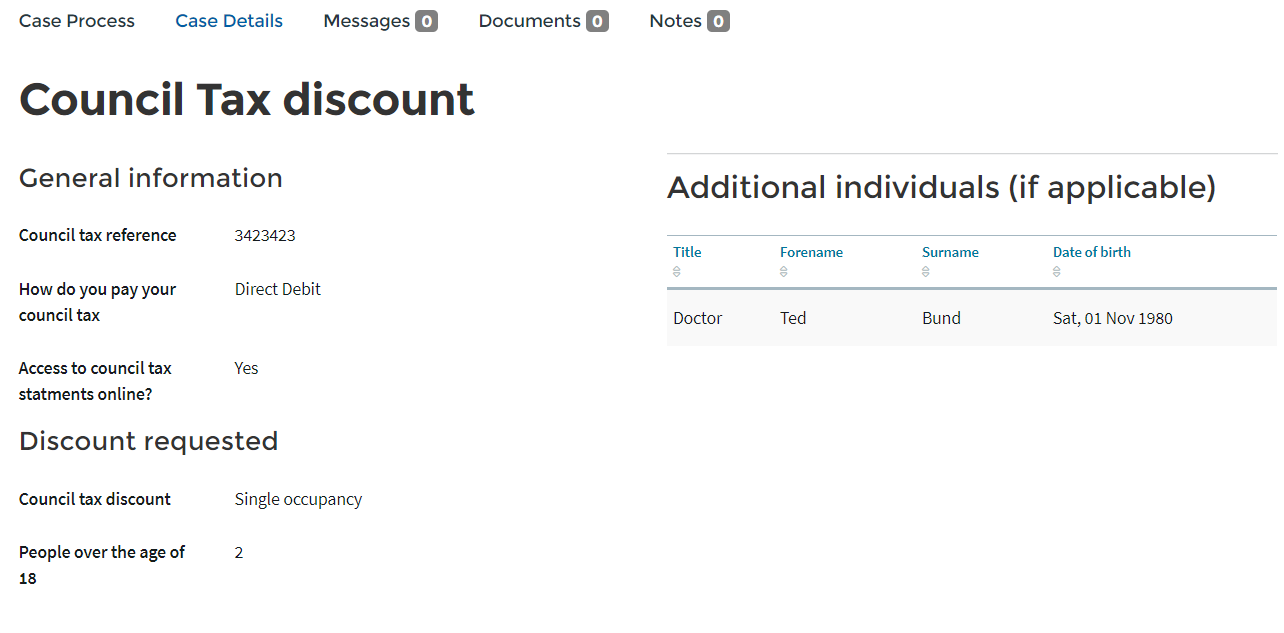
Task: Click the Messages count badge
Action: (x=426, y=21)
